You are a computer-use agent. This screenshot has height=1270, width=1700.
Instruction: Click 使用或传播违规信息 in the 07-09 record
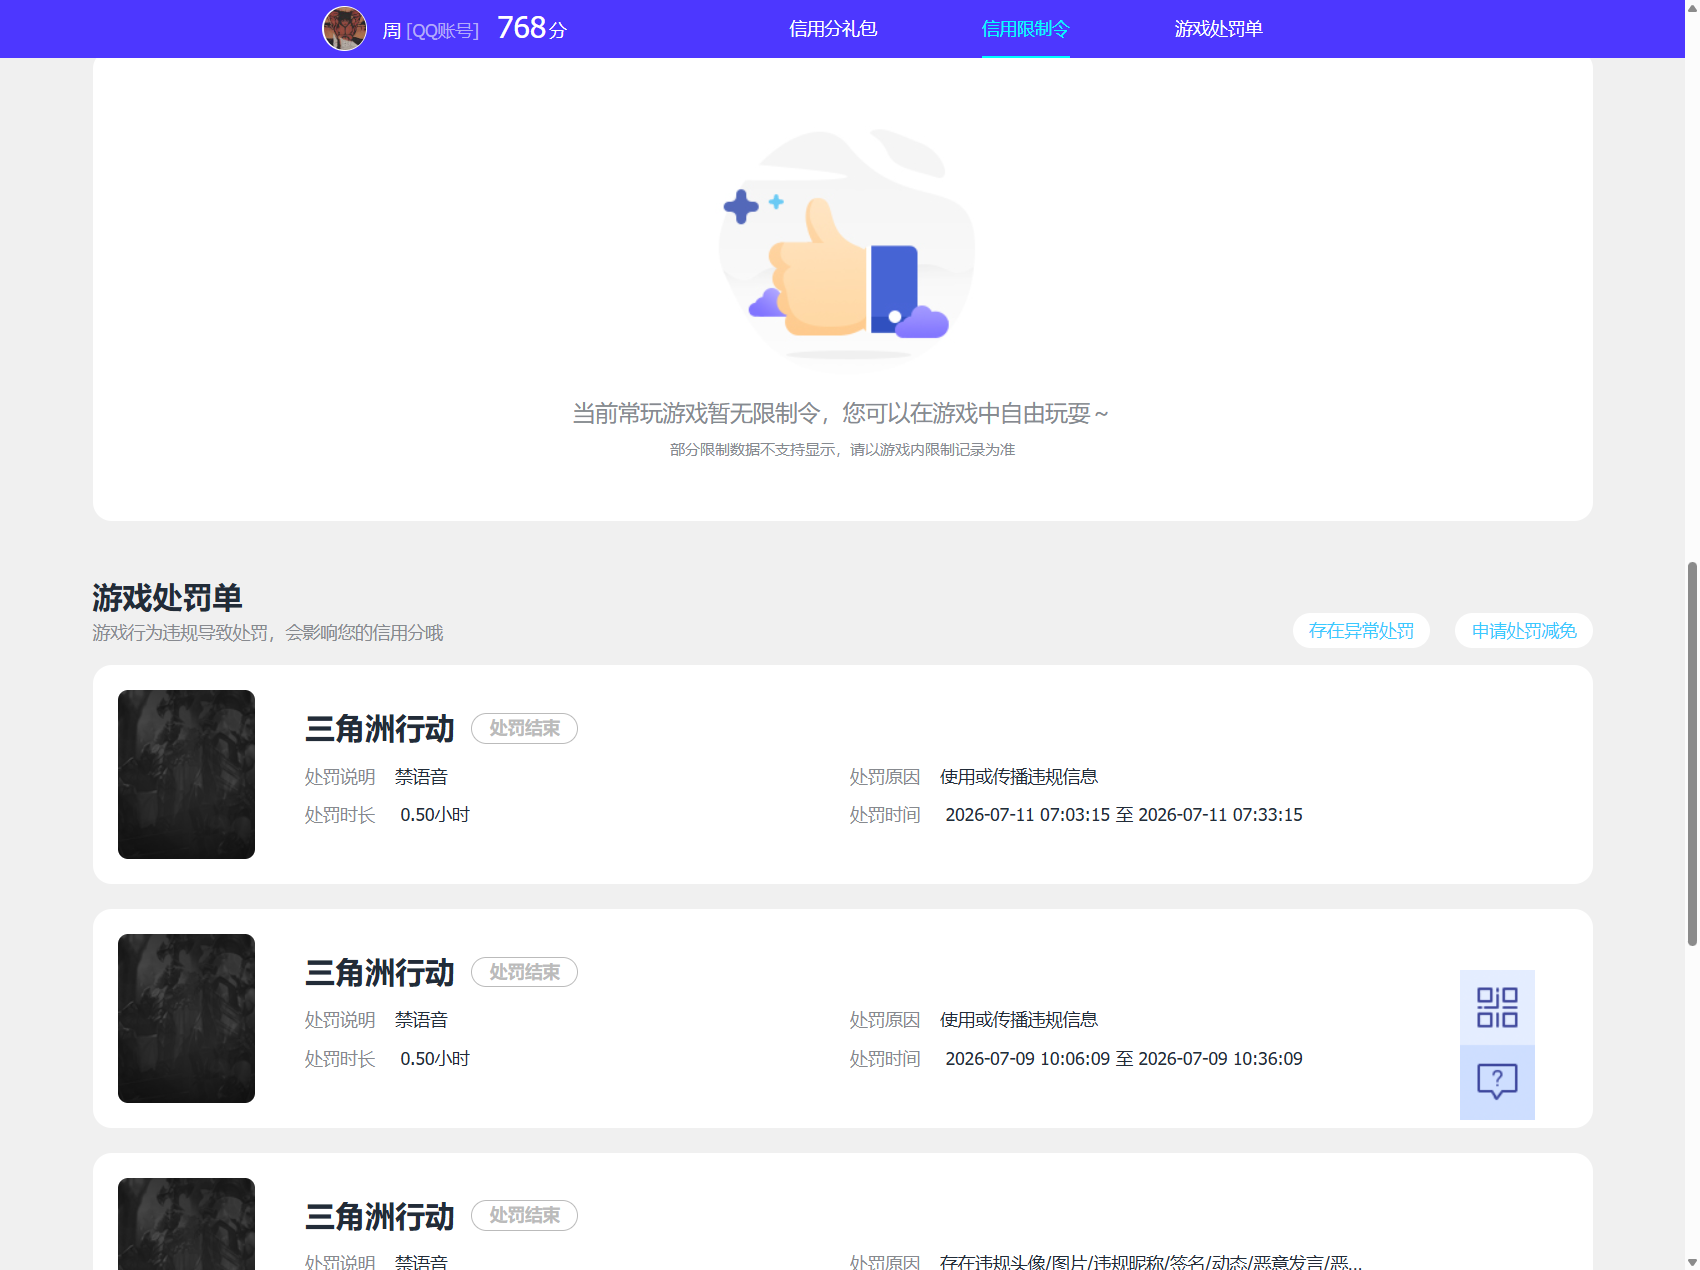1019,1020
